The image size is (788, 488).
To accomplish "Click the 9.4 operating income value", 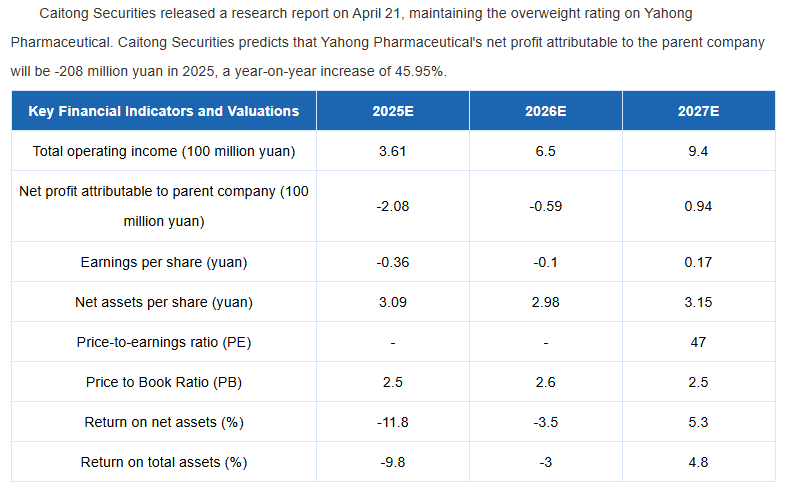I will click(x=699, y=151).
